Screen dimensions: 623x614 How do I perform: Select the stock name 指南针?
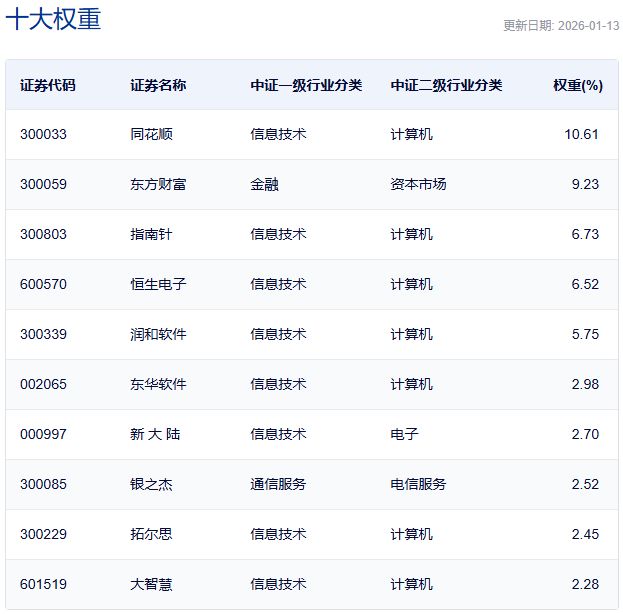(151, 234)
